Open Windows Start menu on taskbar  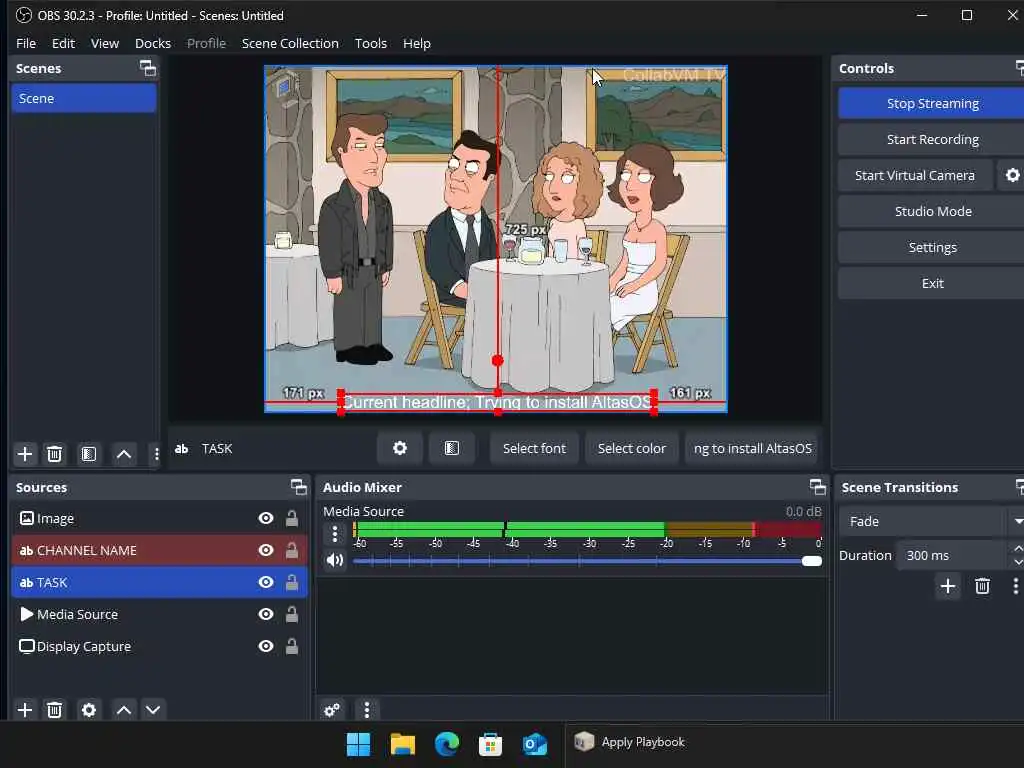coord(358,744)
